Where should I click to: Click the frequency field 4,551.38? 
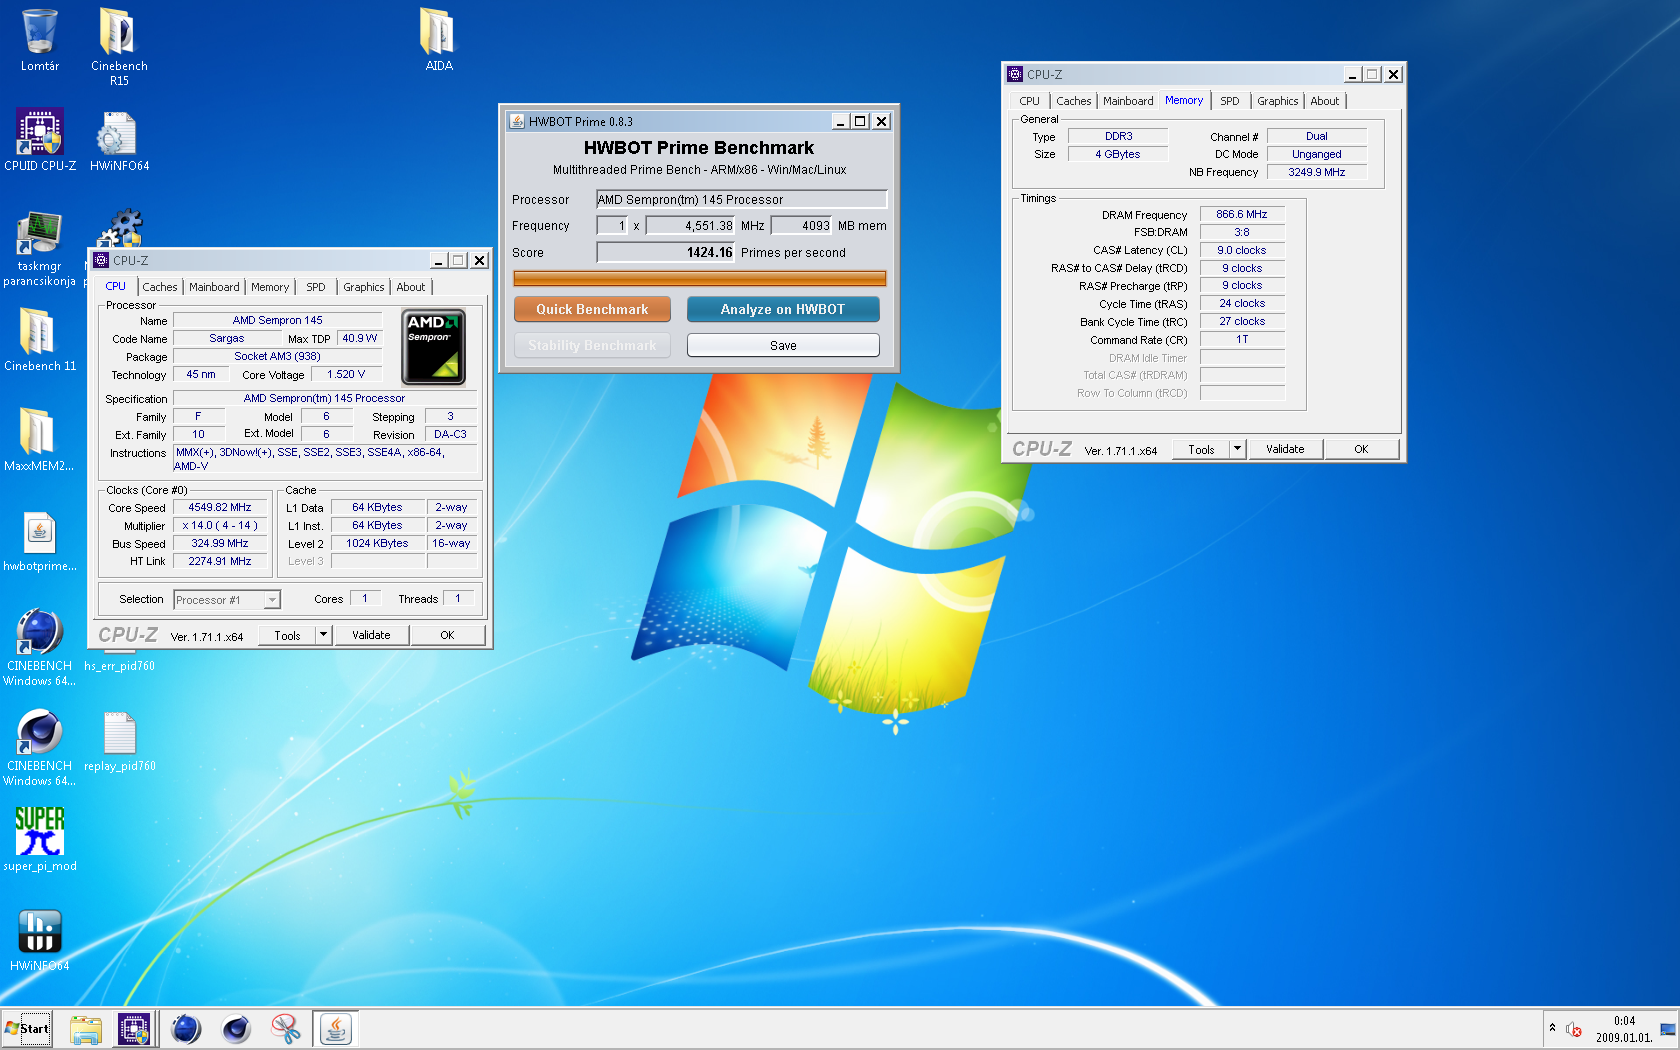point(690,226)
